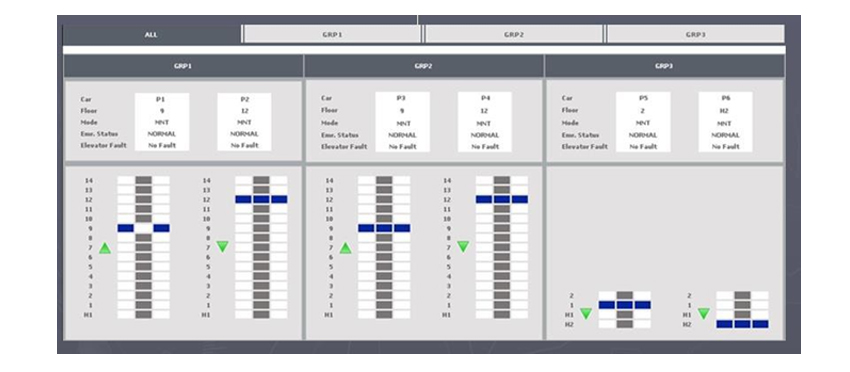Click the GRP1 section header
The height and width of the screenshot is (372, 850).
click(183, 66)
